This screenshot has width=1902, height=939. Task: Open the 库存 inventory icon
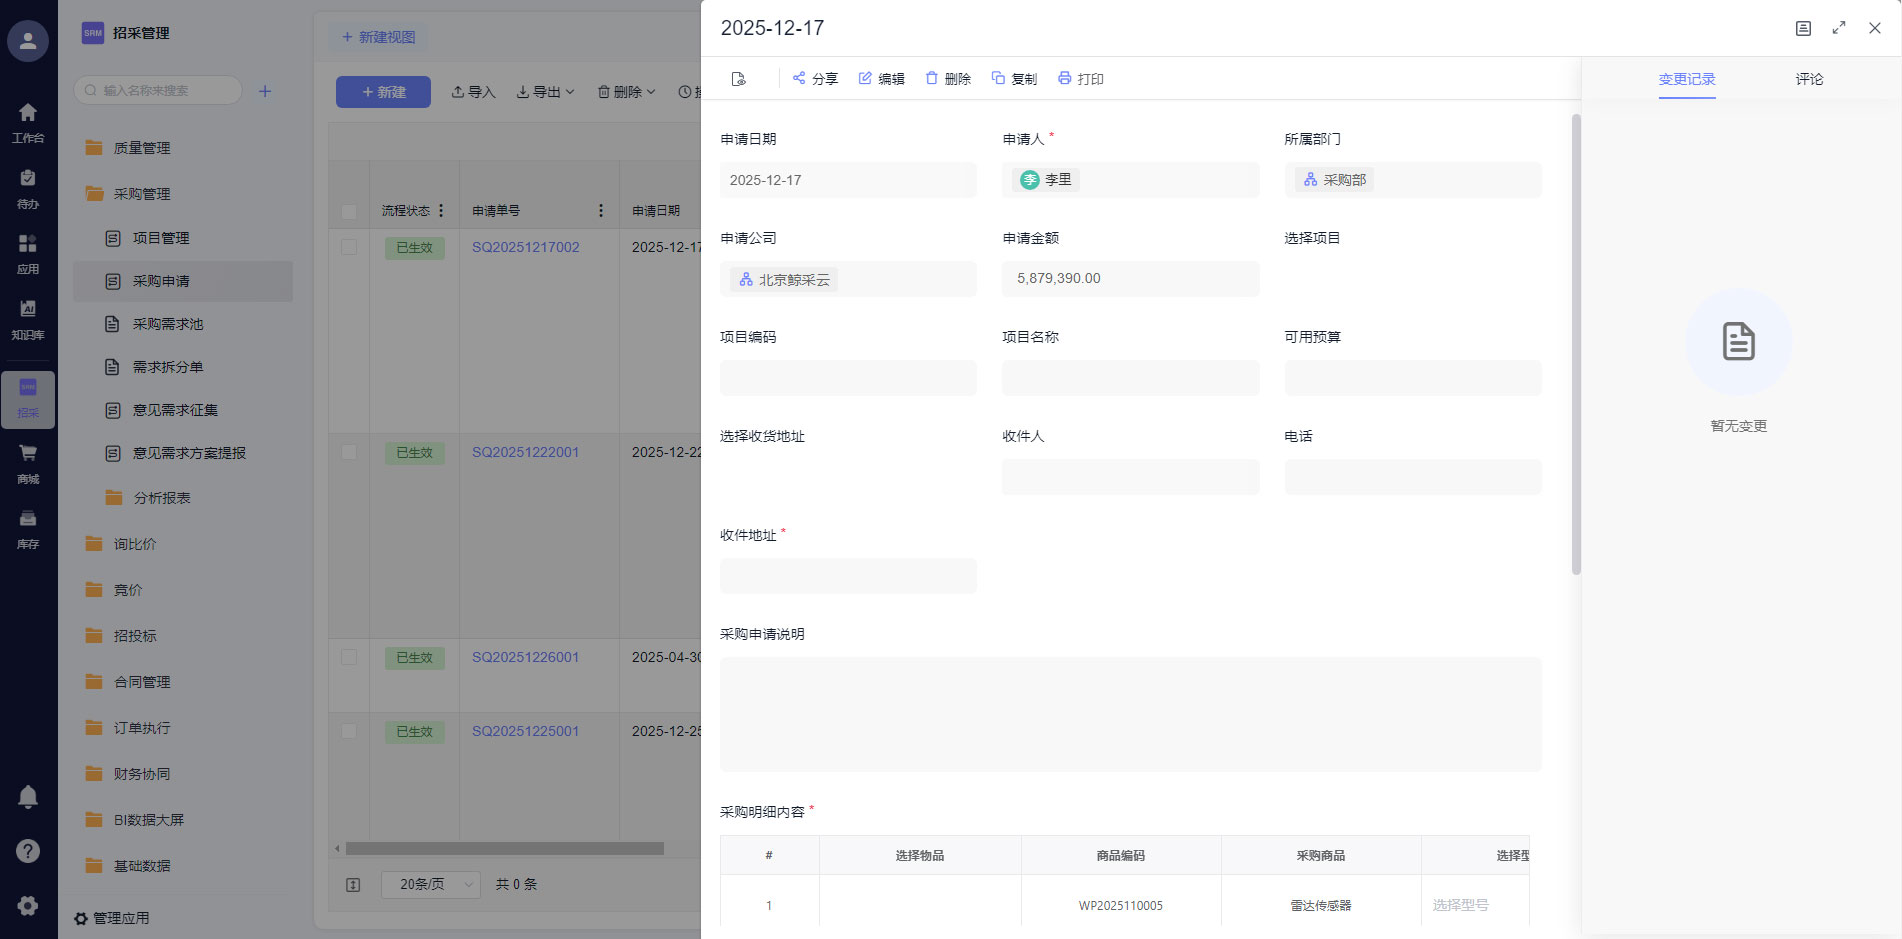tap(28, 519)
